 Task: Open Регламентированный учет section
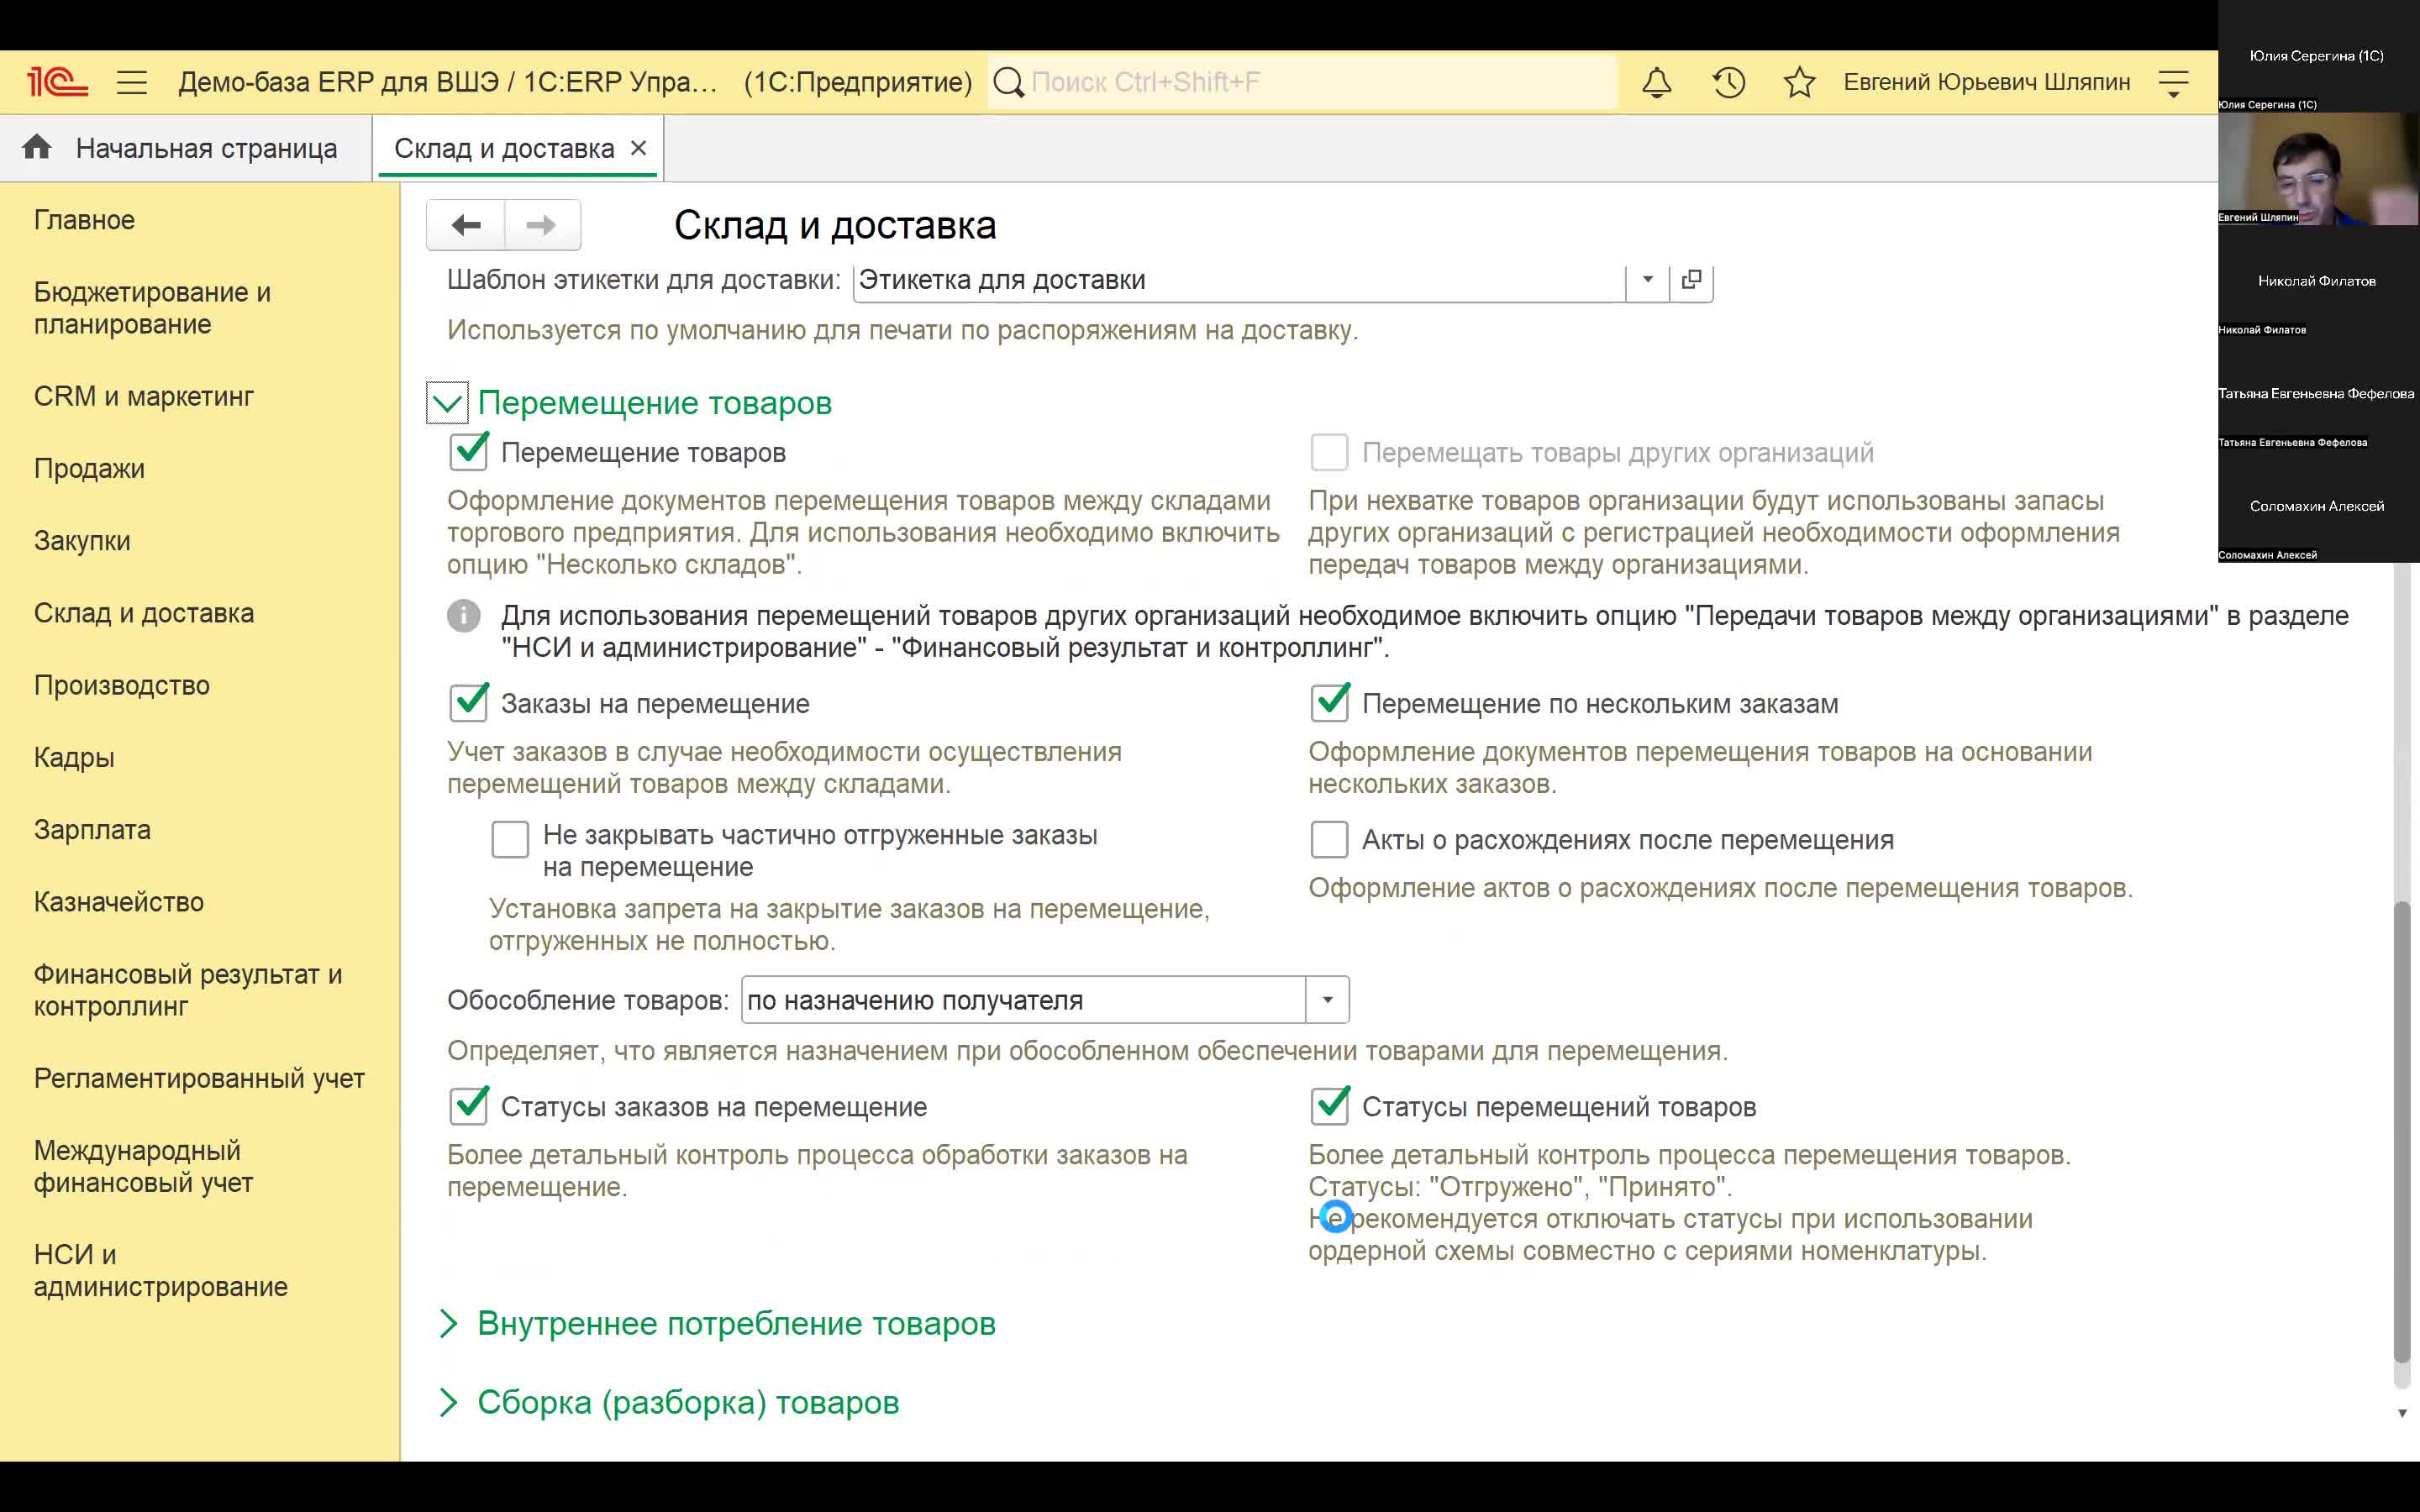point(199,1078)
